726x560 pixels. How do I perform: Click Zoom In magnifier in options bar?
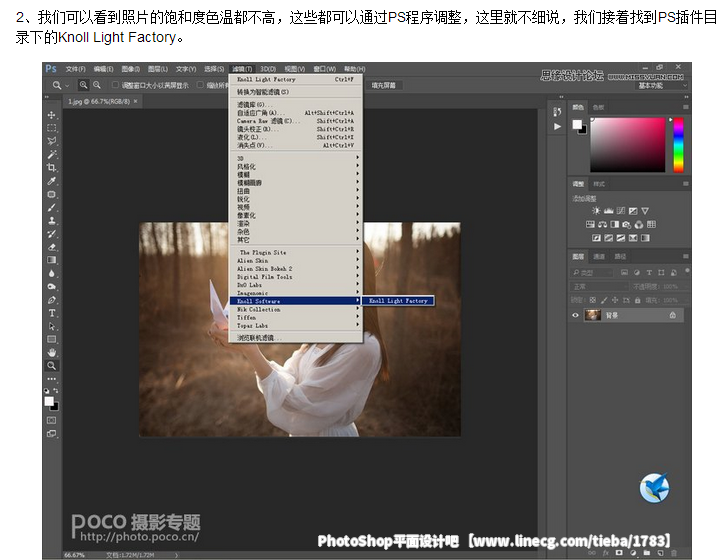[83, 85]
